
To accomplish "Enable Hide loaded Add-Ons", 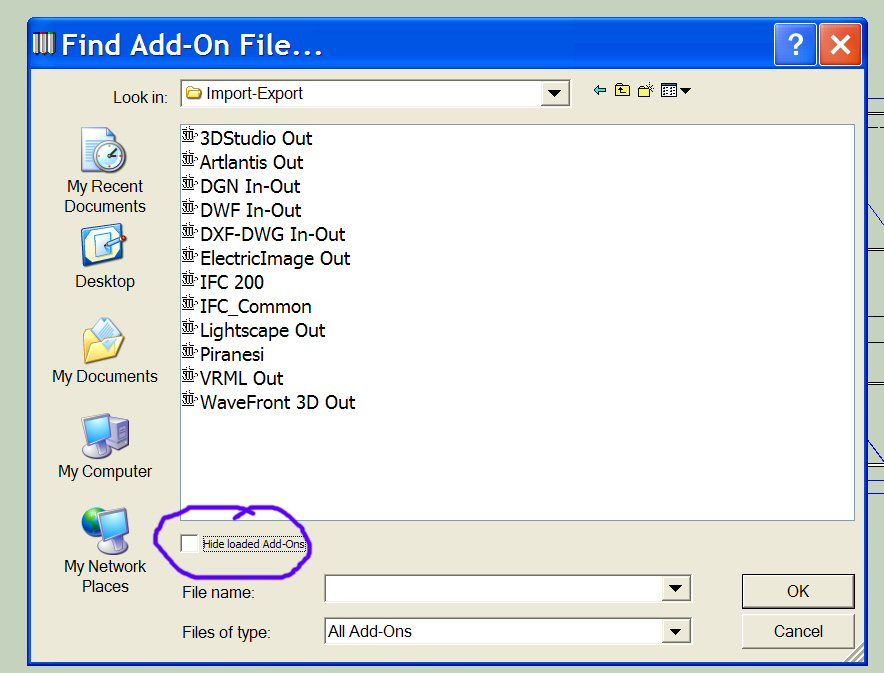I will pyautogui.click(x=189, y=543).
